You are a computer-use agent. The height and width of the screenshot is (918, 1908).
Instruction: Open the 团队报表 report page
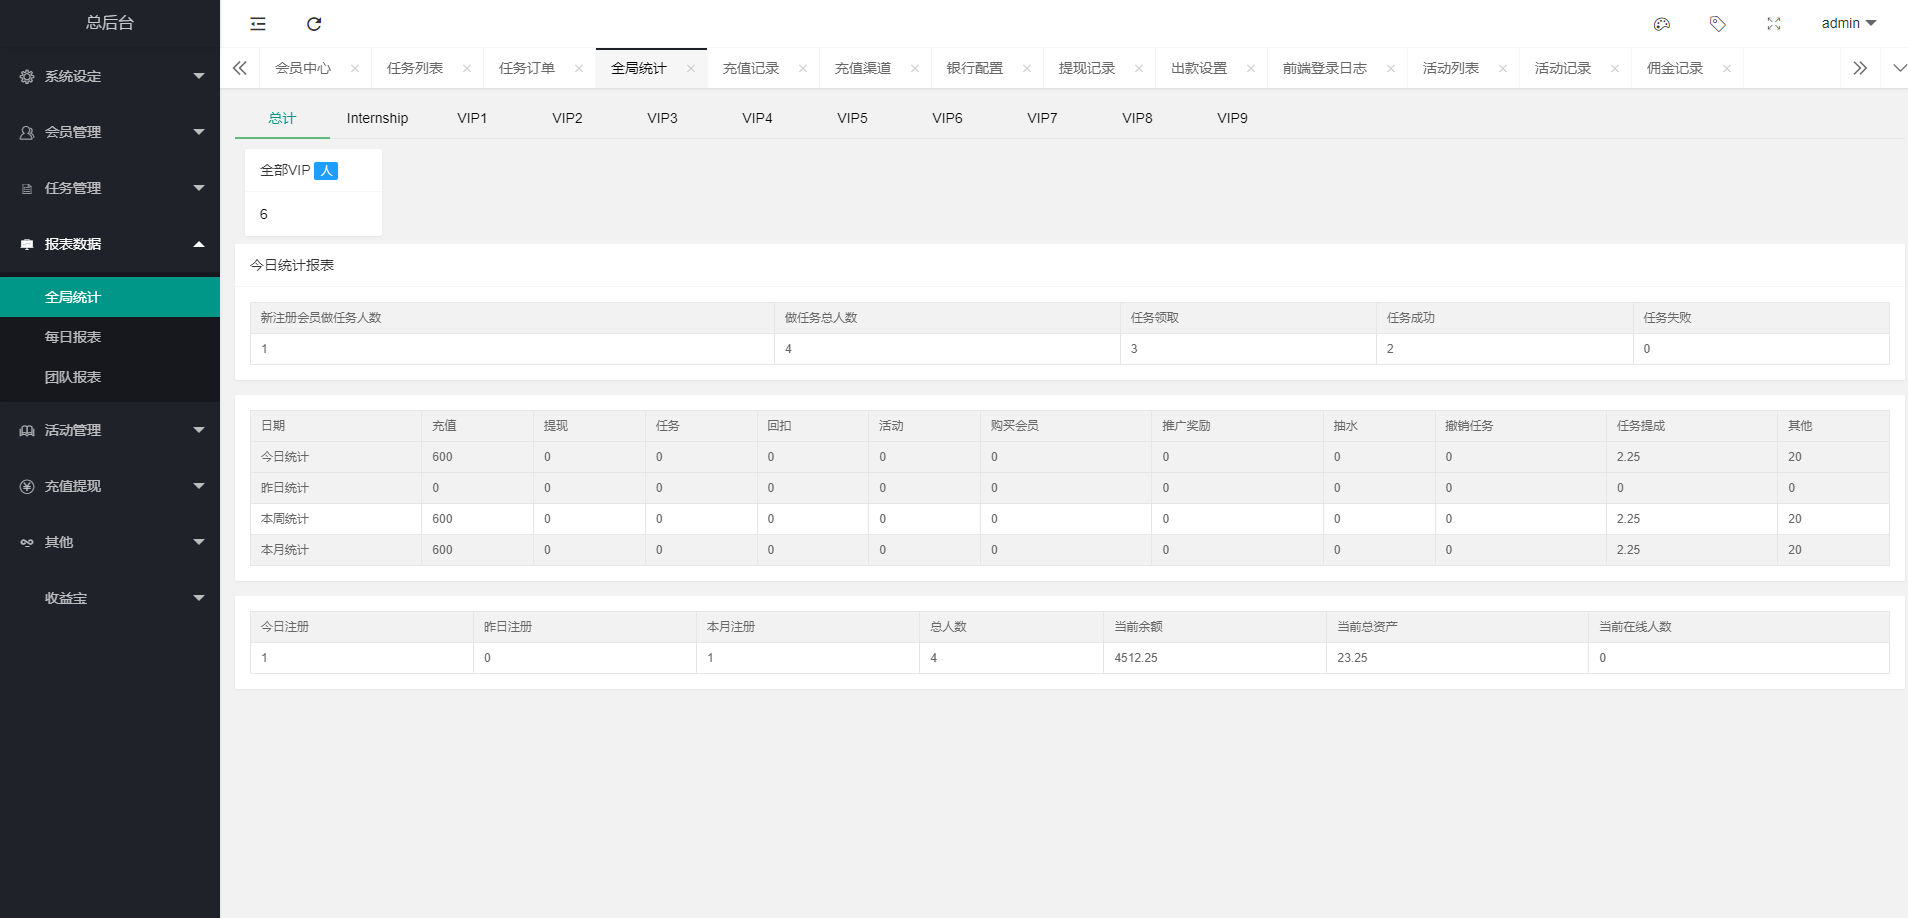coord(71,377)
